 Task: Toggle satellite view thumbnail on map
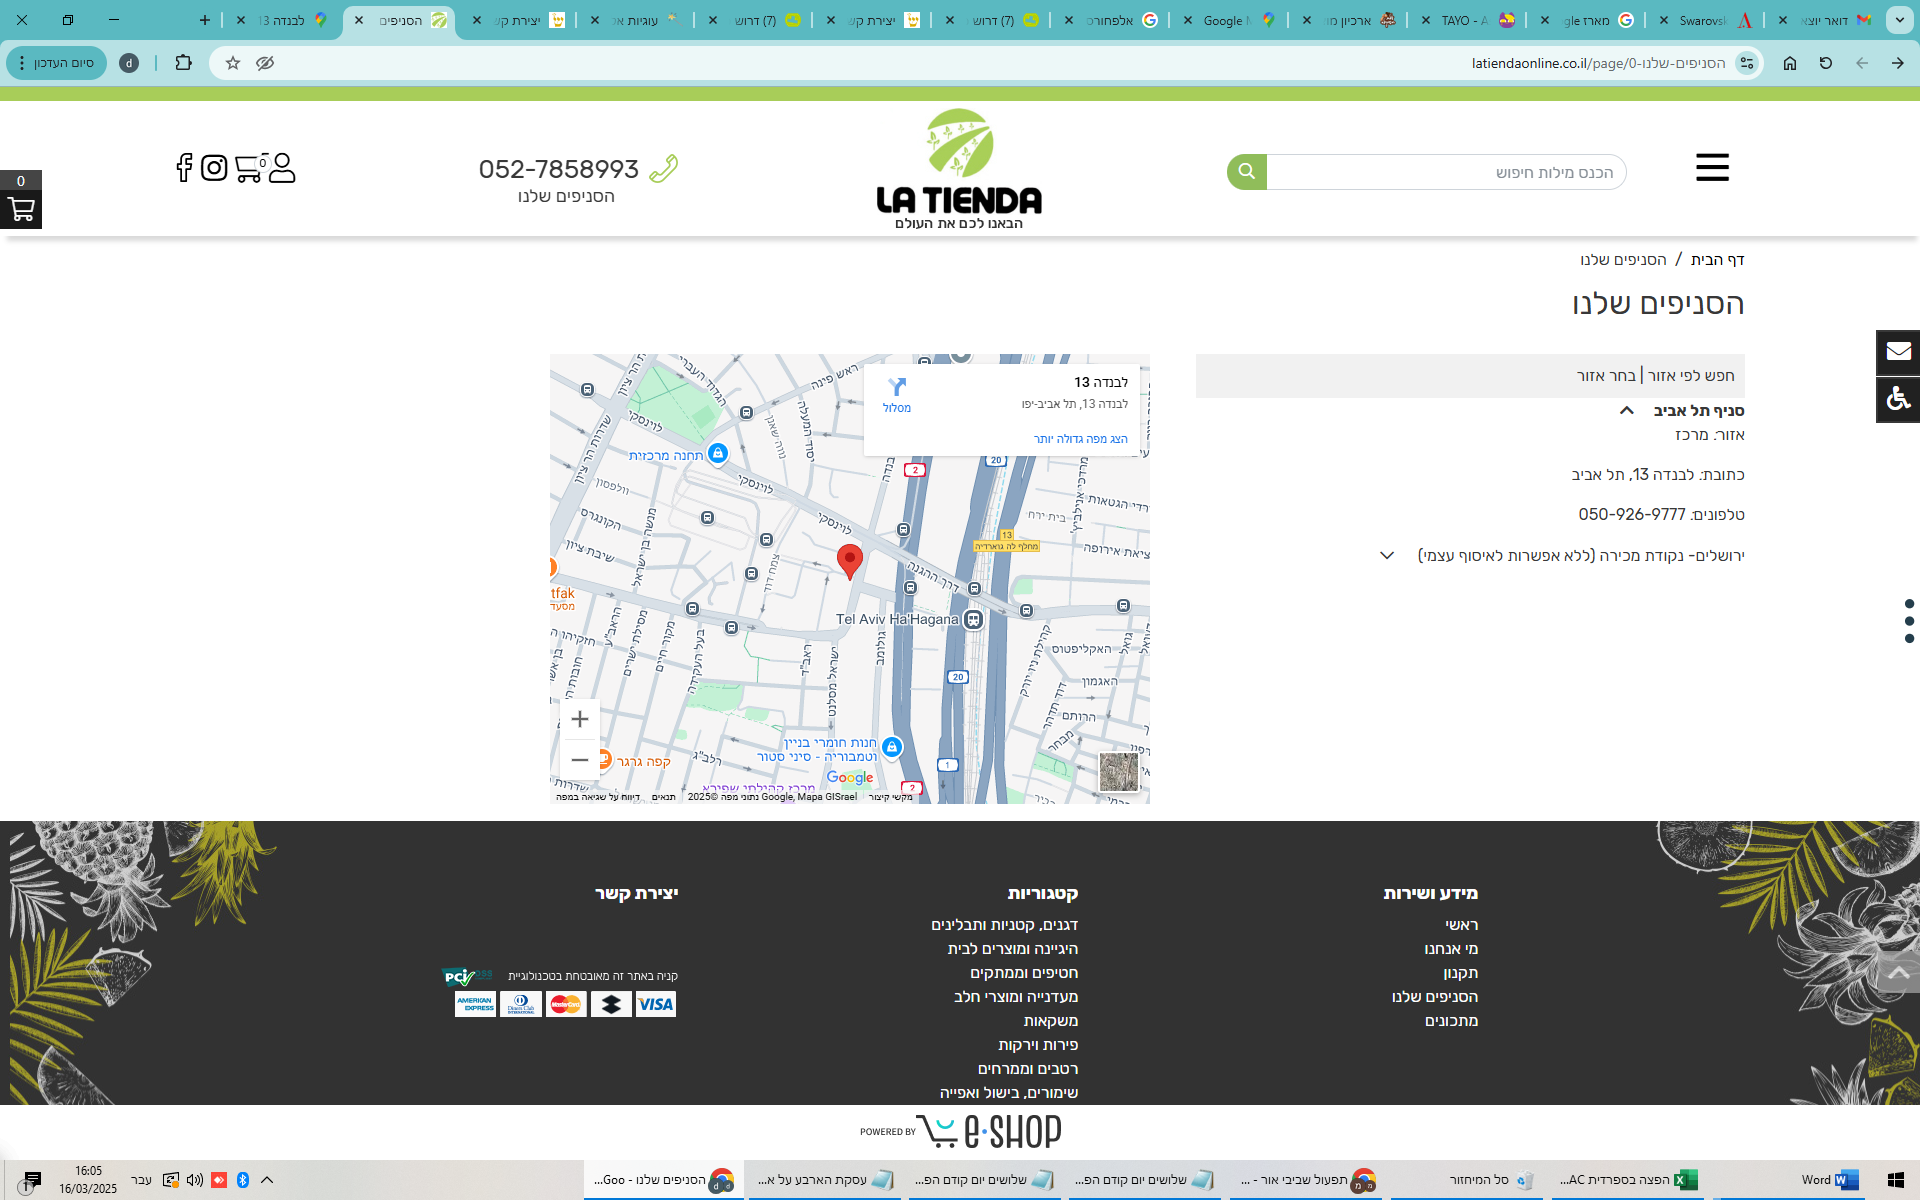point(1118,772)
